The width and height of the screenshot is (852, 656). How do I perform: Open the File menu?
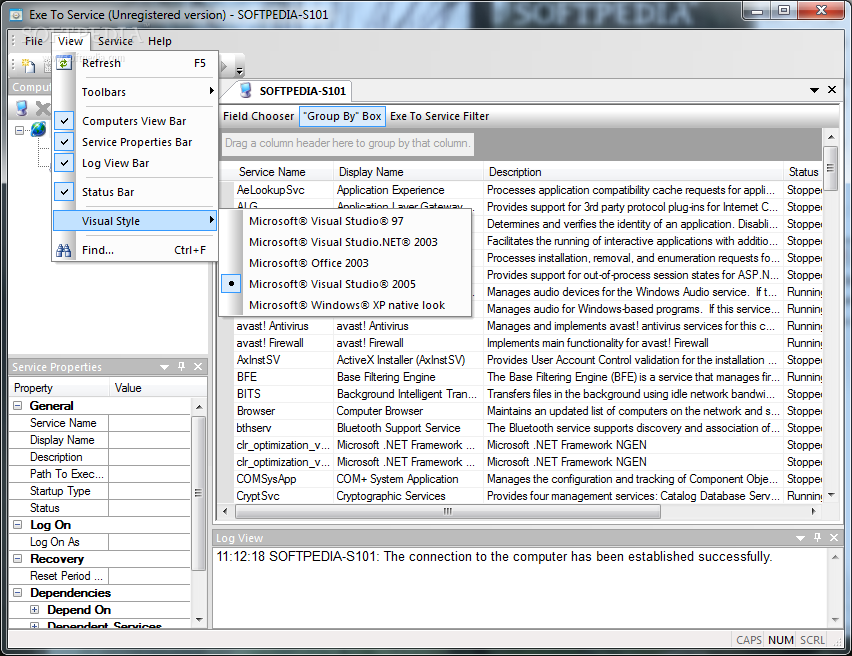34,41
